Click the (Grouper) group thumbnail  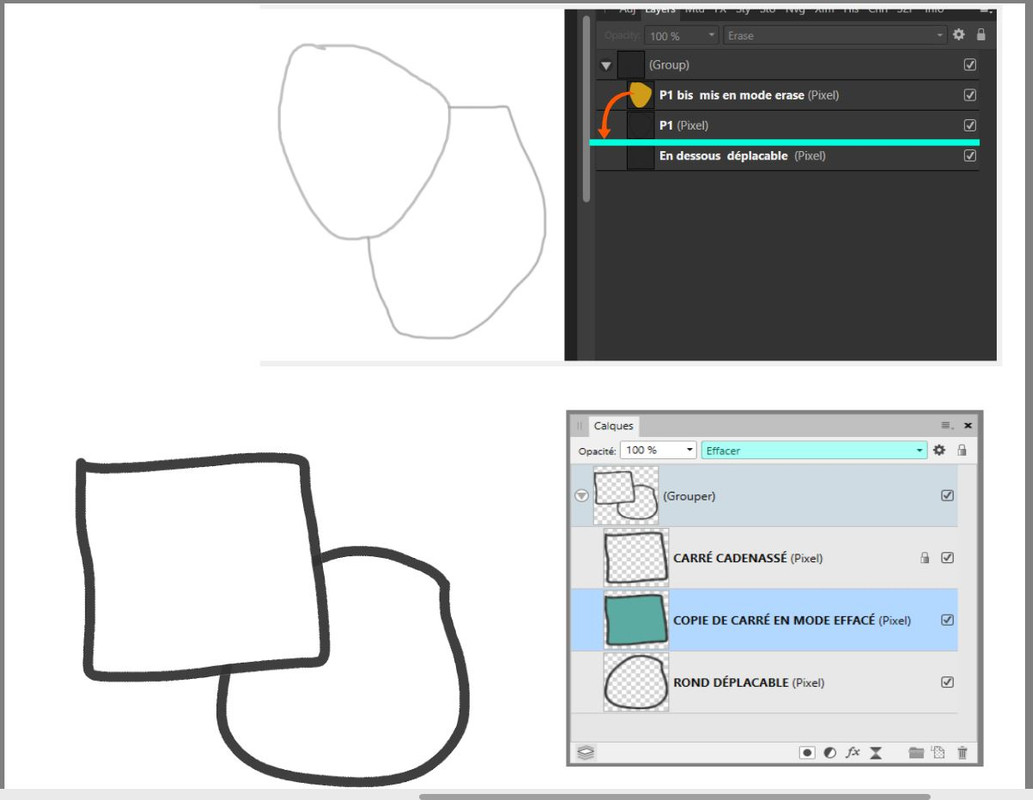(x=626, y=496)
